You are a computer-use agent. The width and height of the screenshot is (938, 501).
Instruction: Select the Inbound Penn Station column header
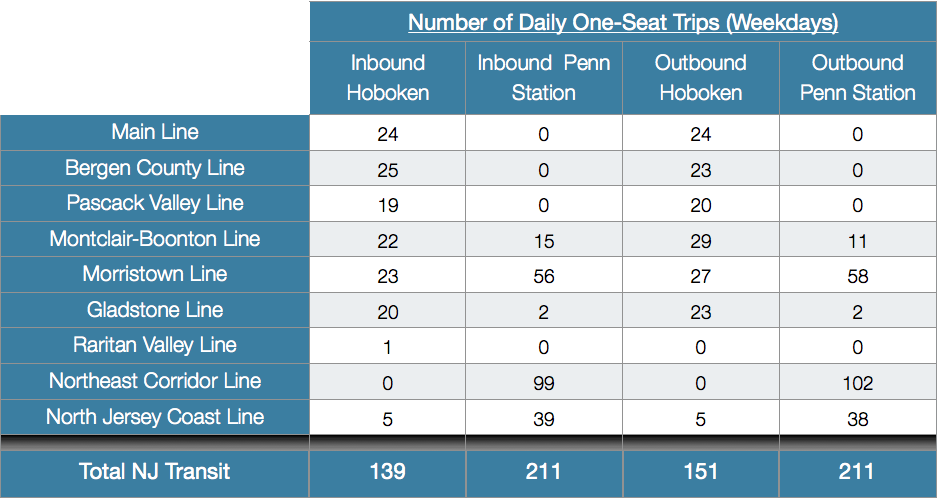pyautogui.click(x=544, y=78)
